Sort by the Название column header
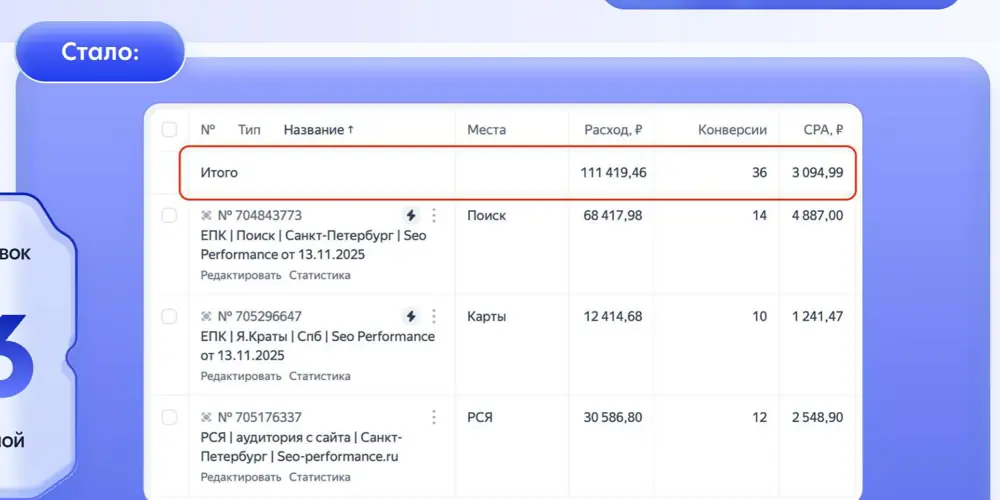This screenshot has height=500, width=1000. click(x=318, y=130)
